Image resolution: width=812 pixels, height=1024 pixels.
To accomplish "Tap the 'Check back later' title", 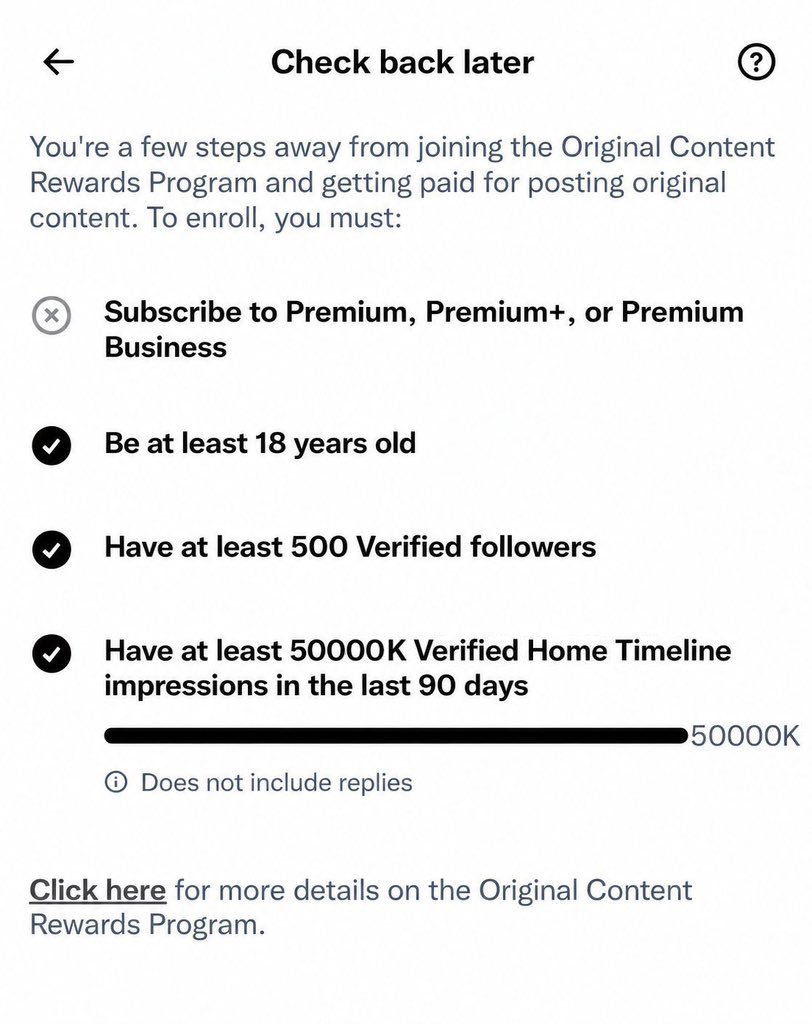I will 402,62.
